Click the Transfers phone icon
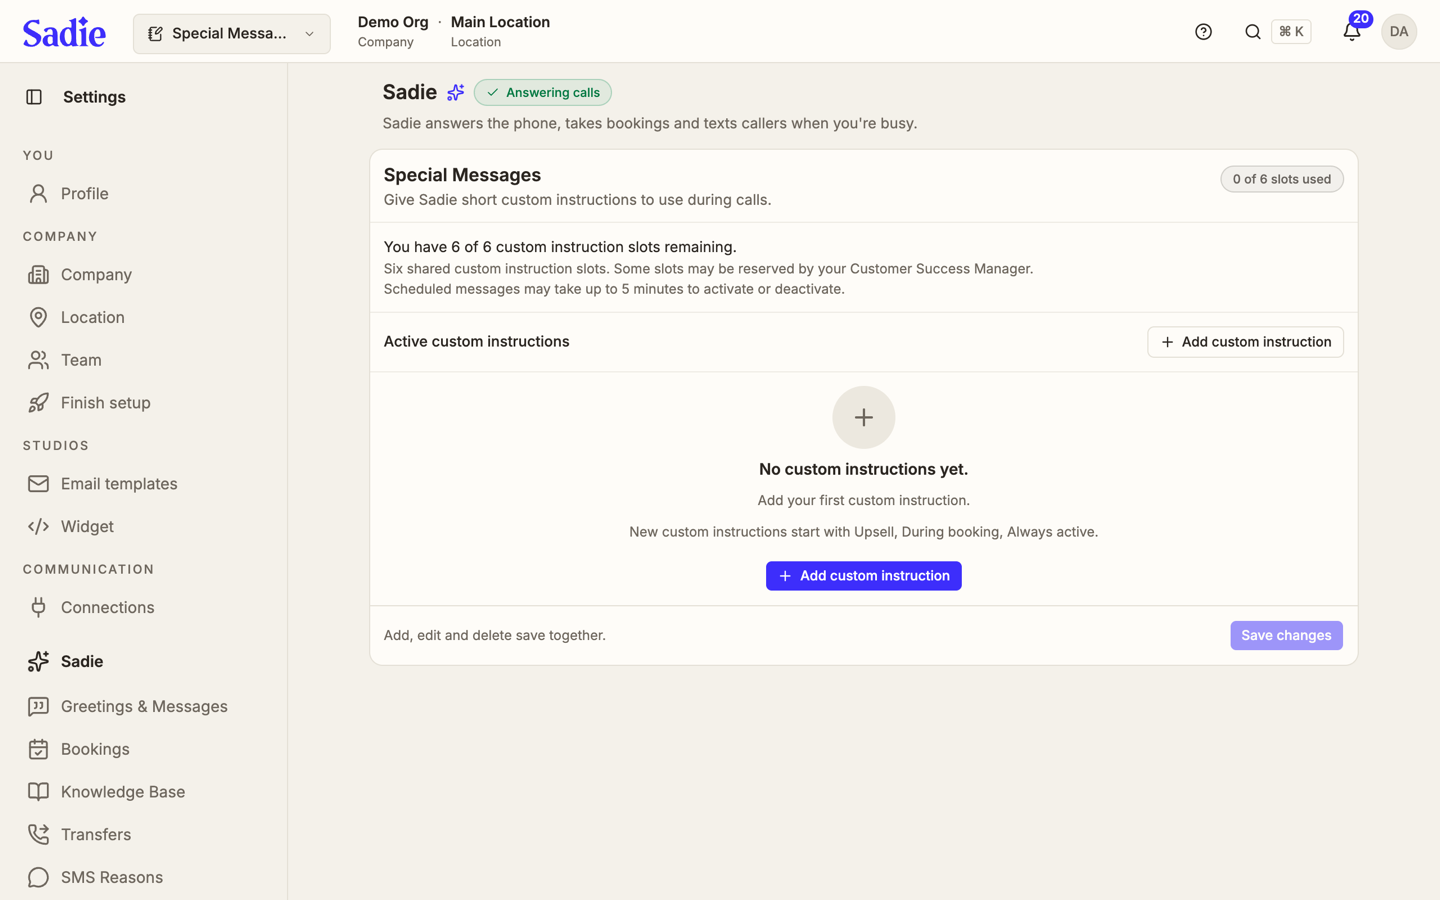 (x=38, y=835)
